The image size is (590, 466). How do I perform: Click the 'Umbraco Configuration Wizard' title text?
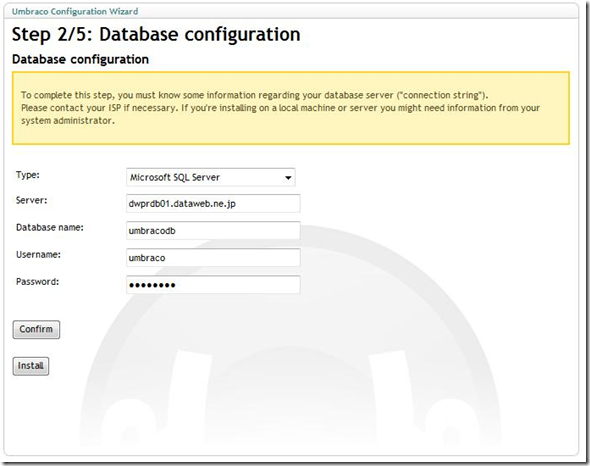[75, 11]
